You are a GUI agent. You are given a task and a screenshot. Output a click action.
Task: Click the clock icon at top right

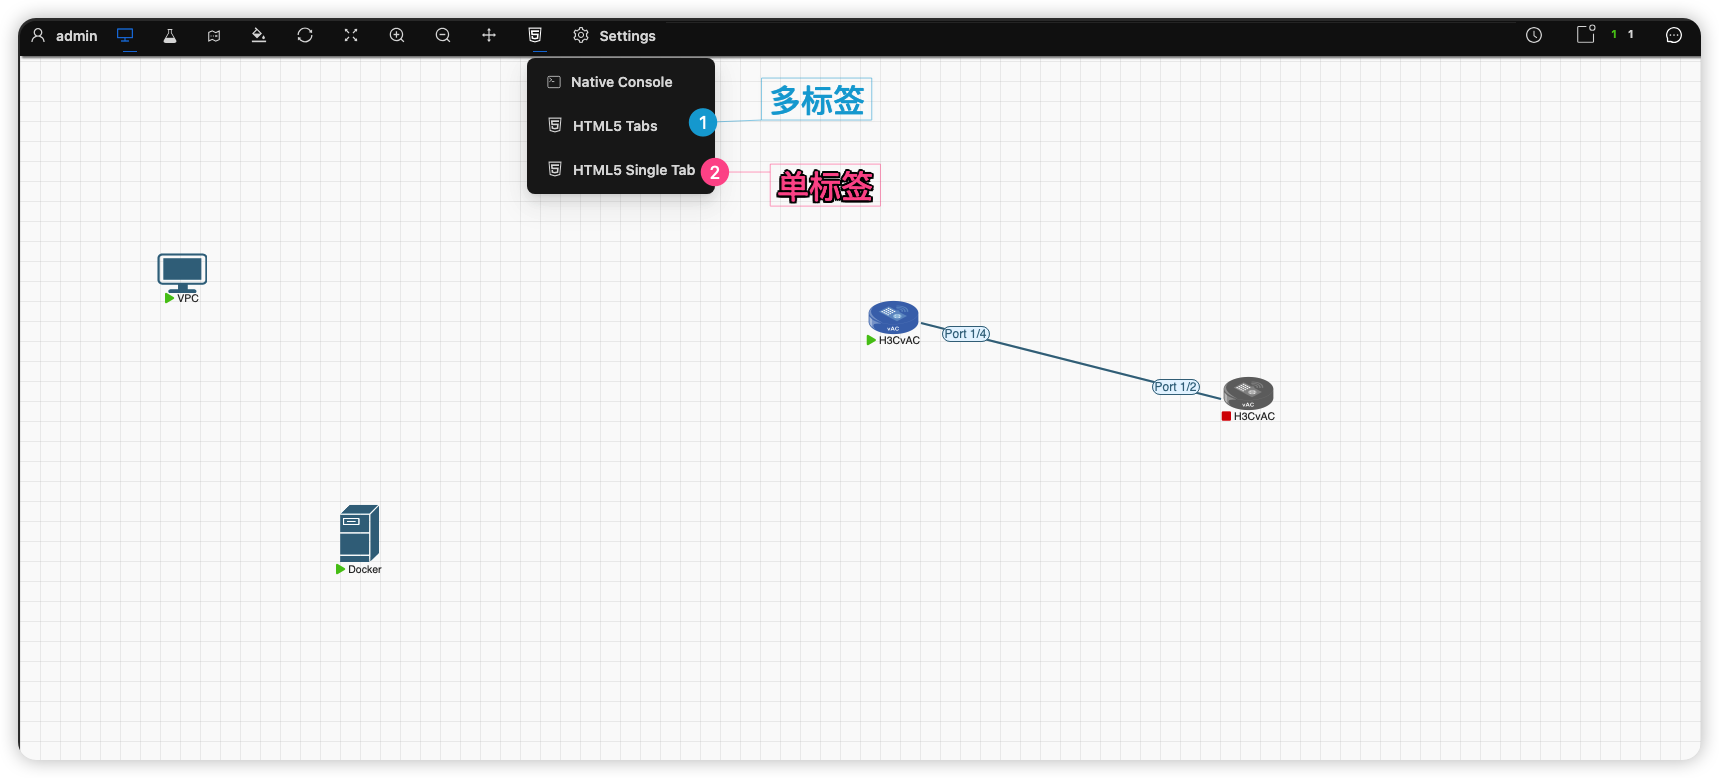[1534, 35]
